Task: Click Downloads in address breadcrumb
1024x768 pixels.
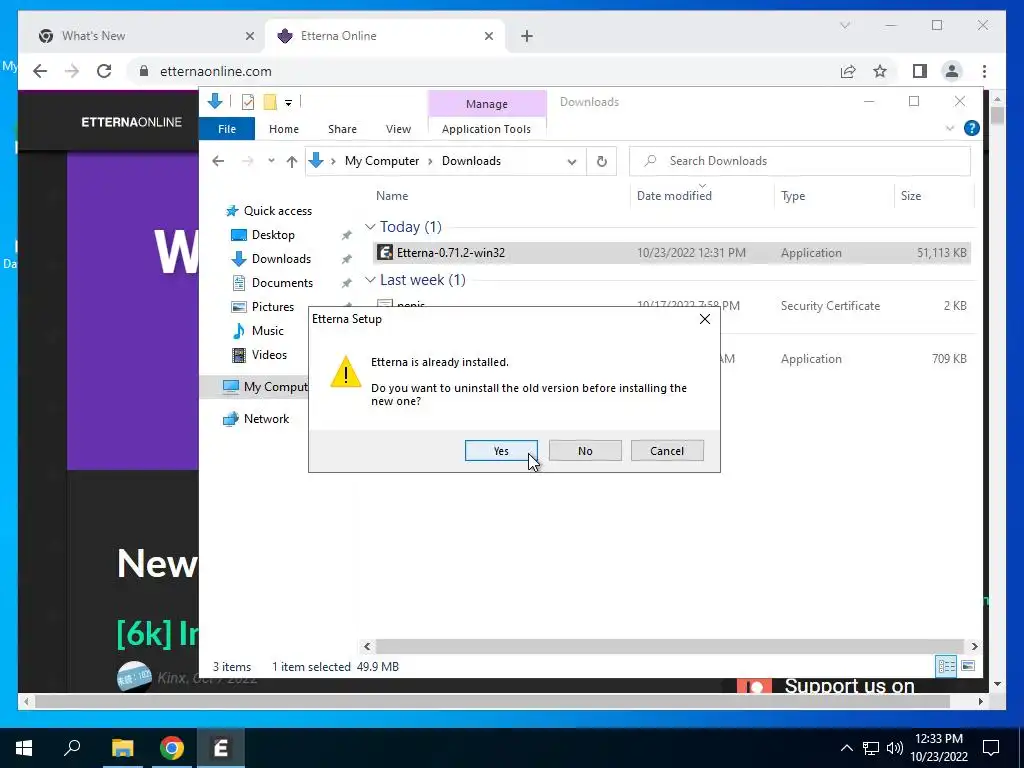Action: tap(471, 161)
